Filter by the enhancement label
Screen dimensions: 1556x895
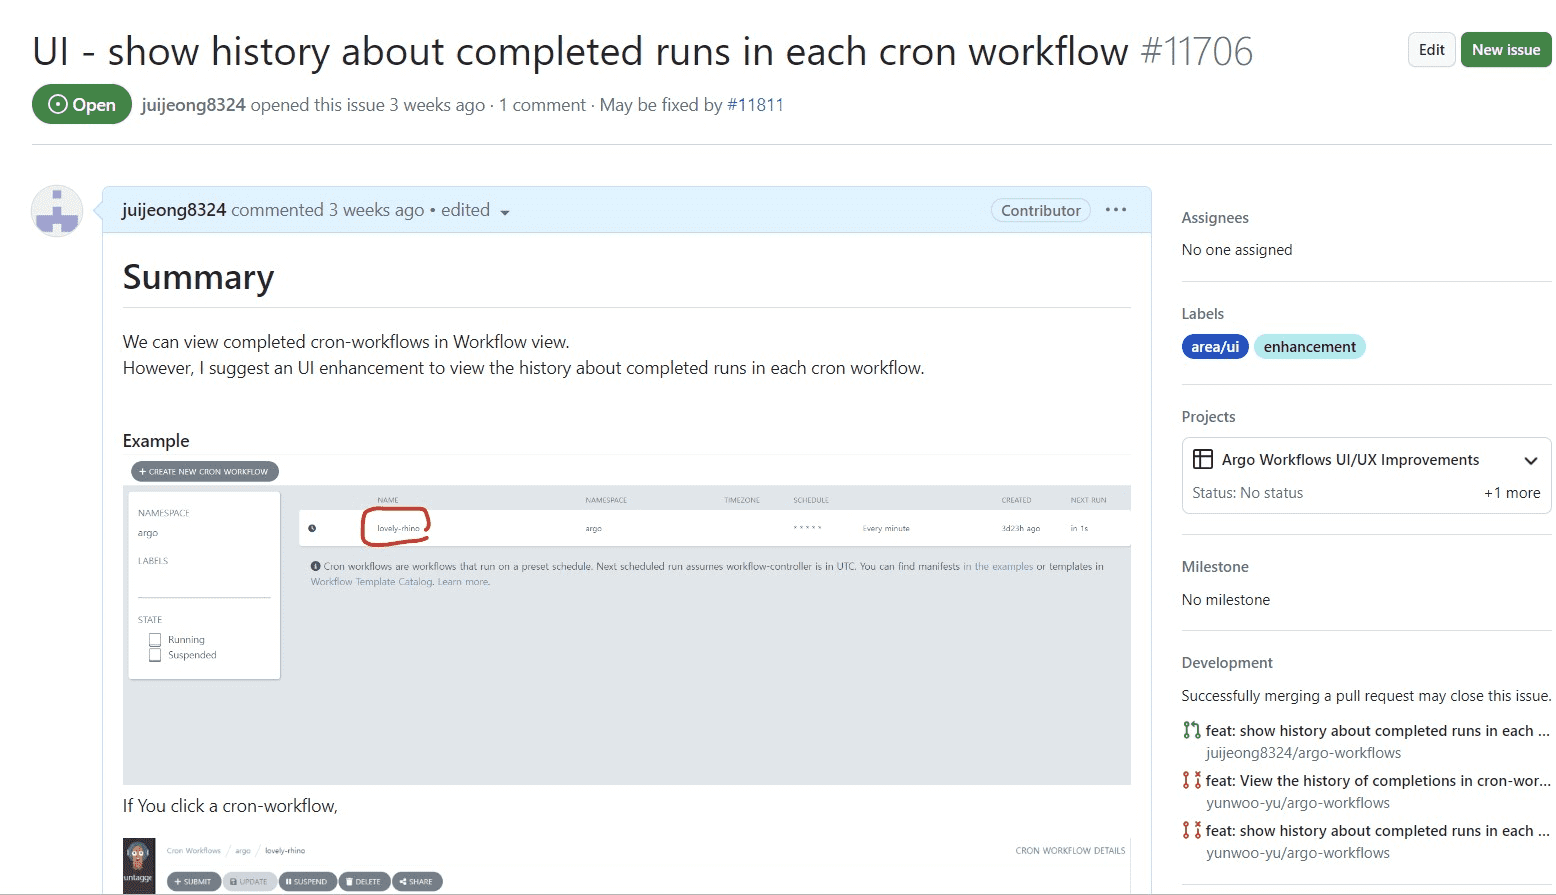[1309, 347]
